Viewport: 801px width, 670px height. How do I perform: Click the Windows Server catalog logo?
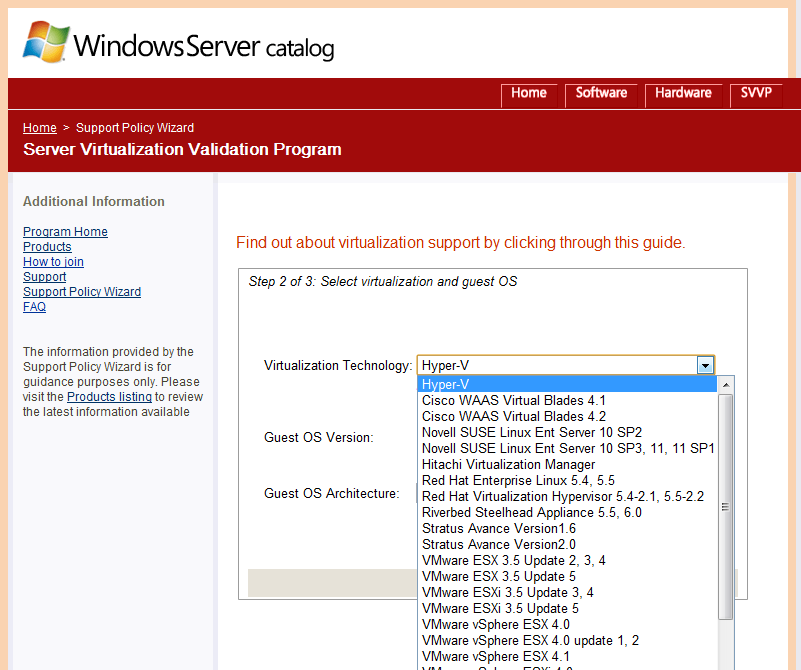tap(178, 44)
